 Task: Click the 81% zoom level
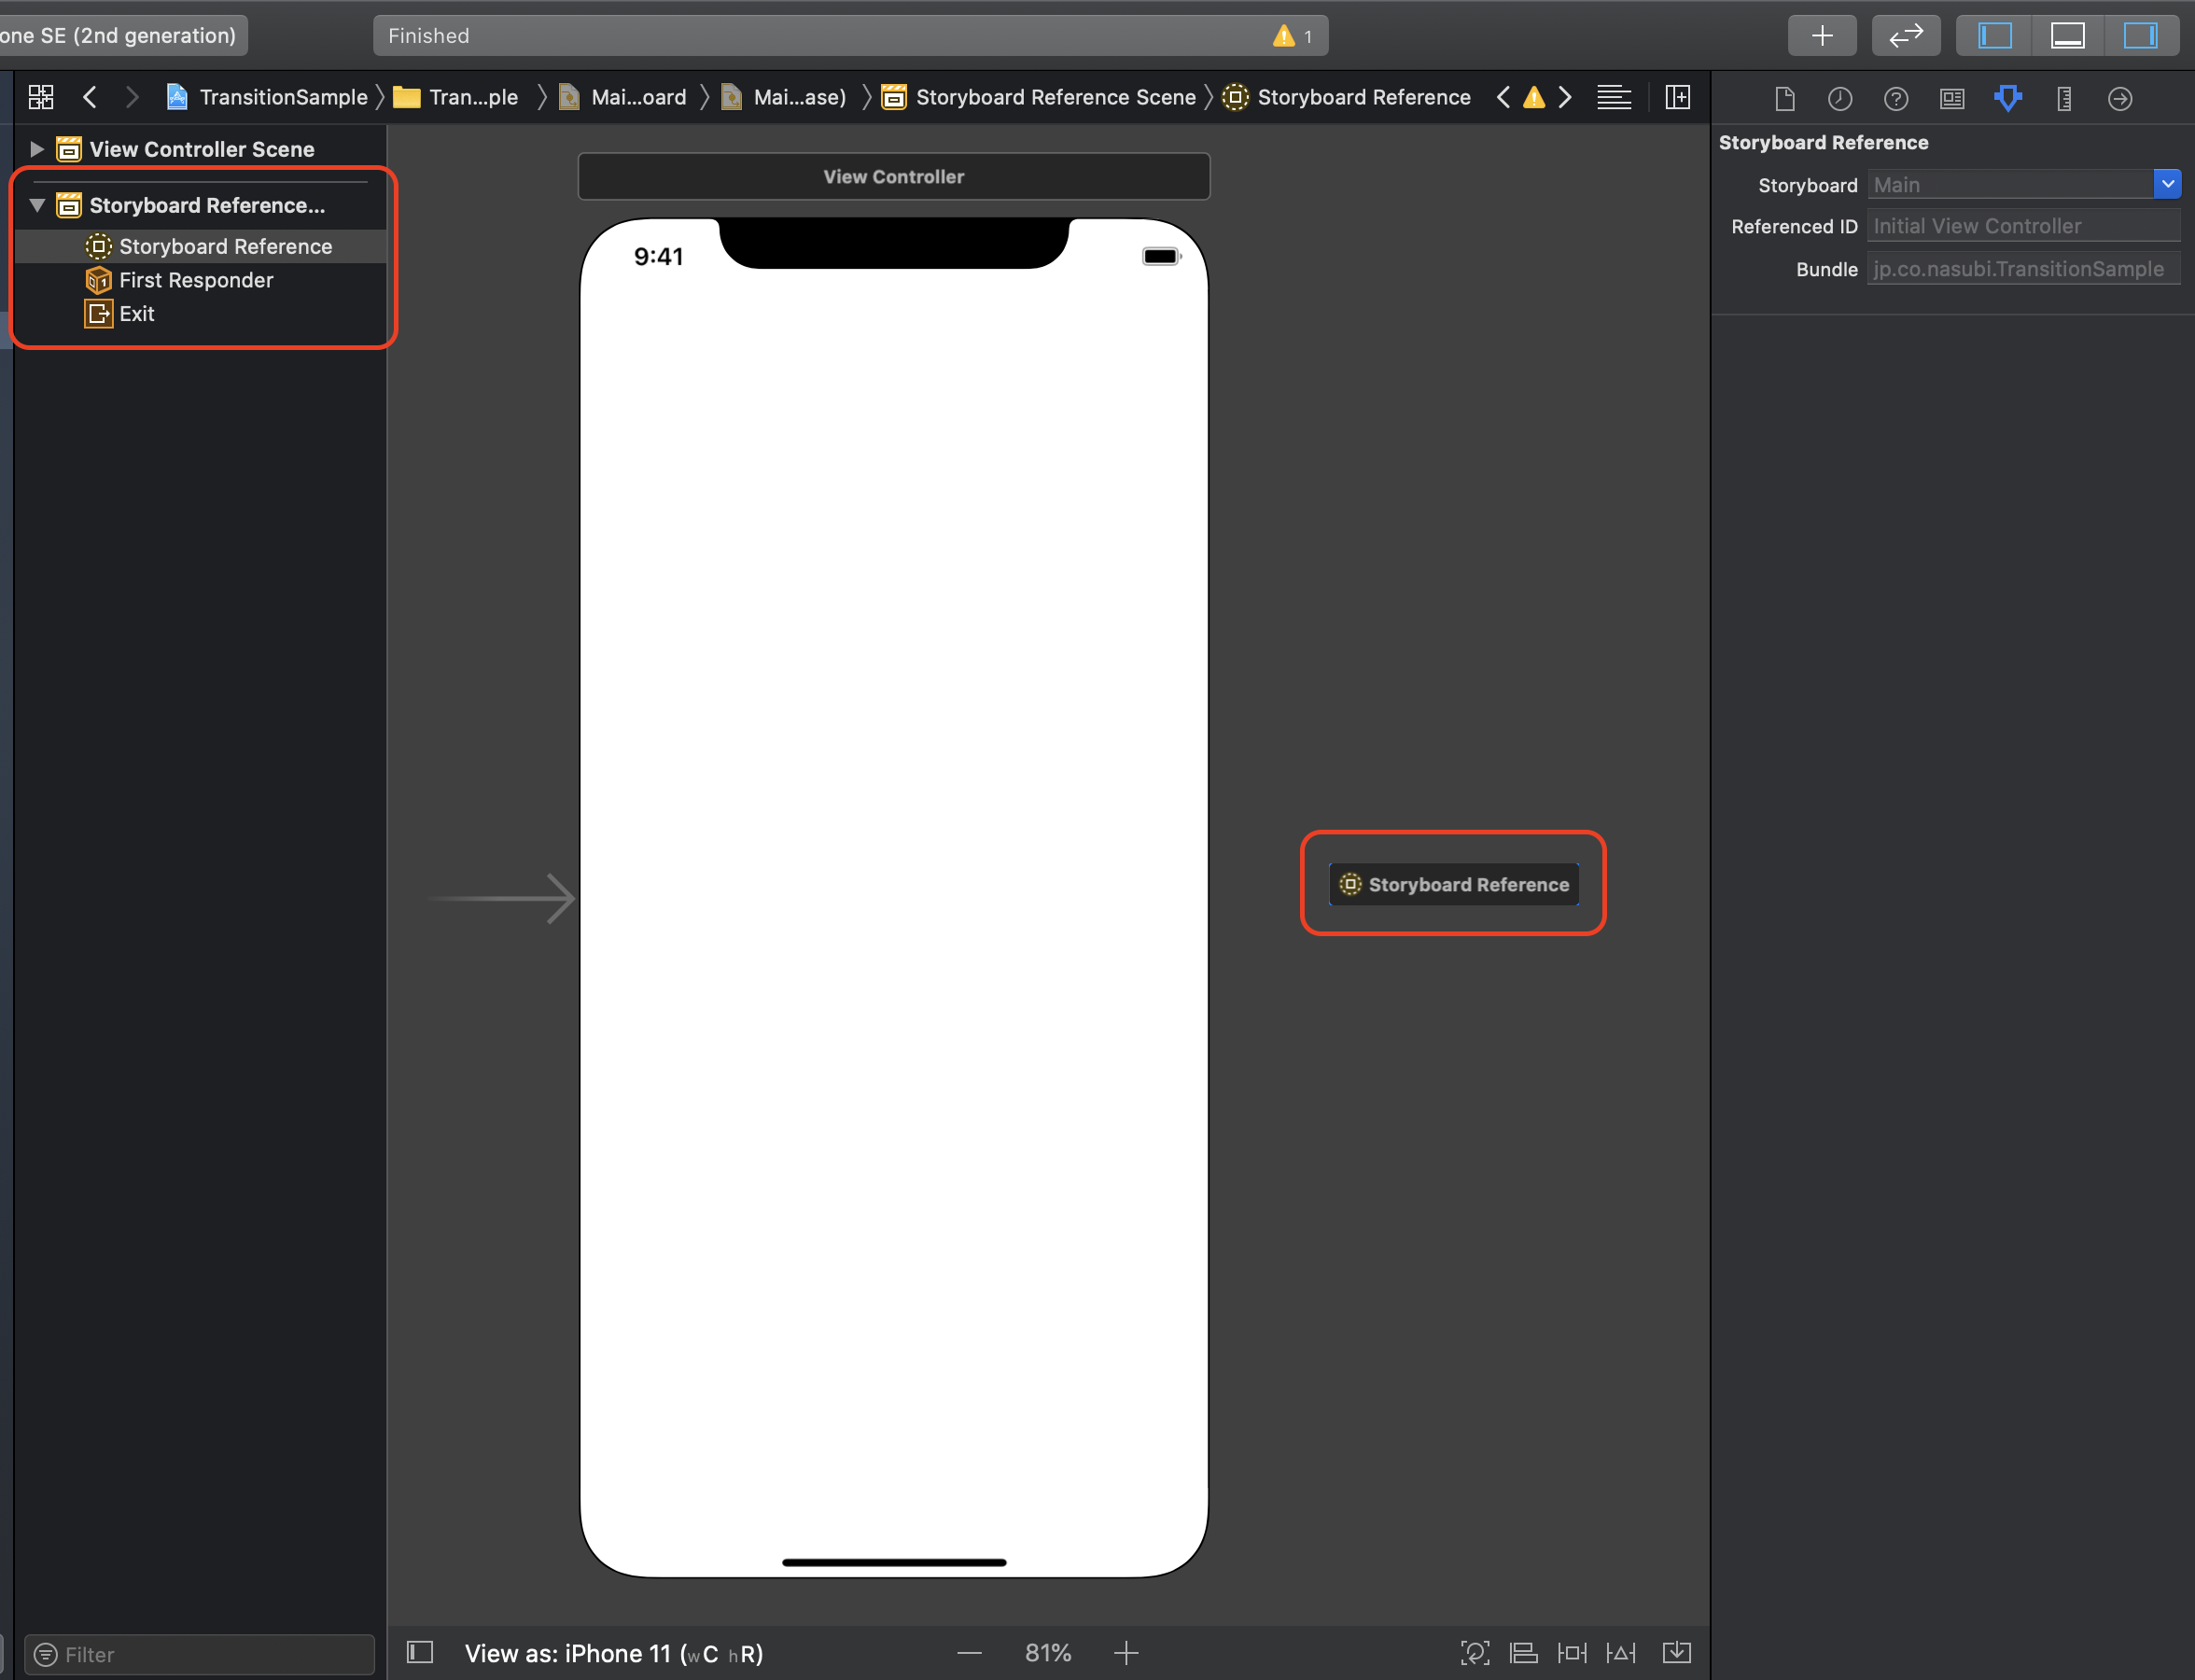[x=1048, y=1653]
